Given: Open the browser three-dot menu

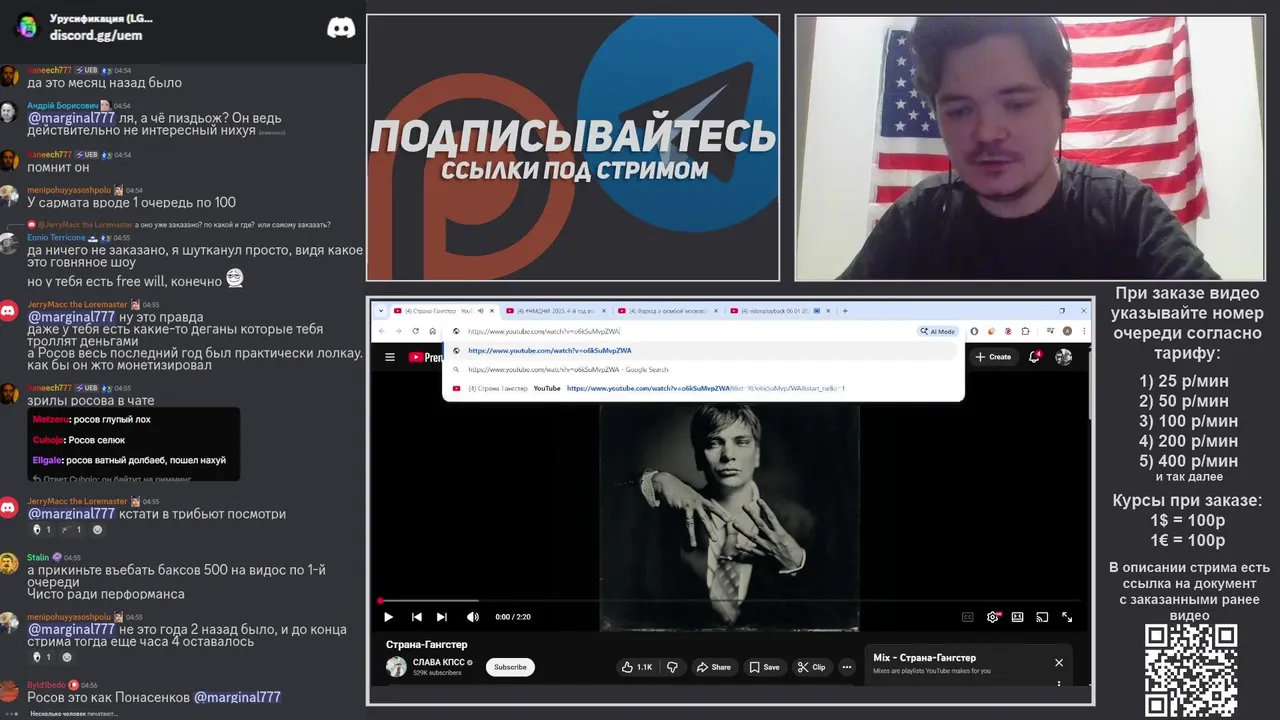Looking at the screenshot, I should coord(1082,331).
